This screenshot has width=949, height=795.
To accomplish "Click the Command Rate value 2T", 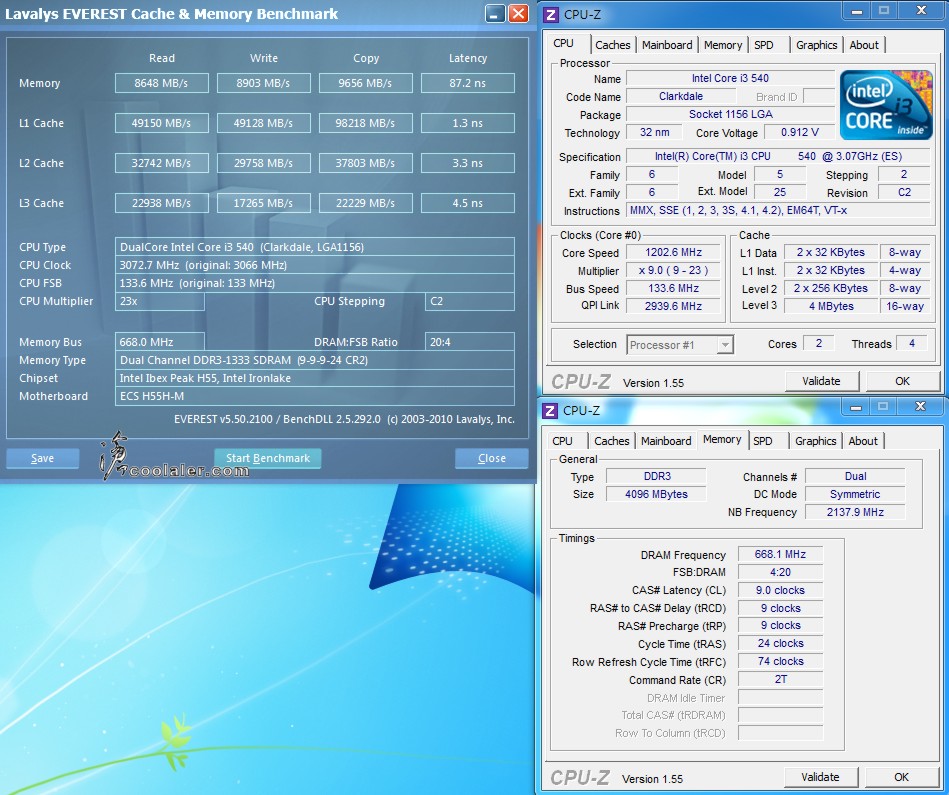I will pyautogui.click(x=780, y=679).
